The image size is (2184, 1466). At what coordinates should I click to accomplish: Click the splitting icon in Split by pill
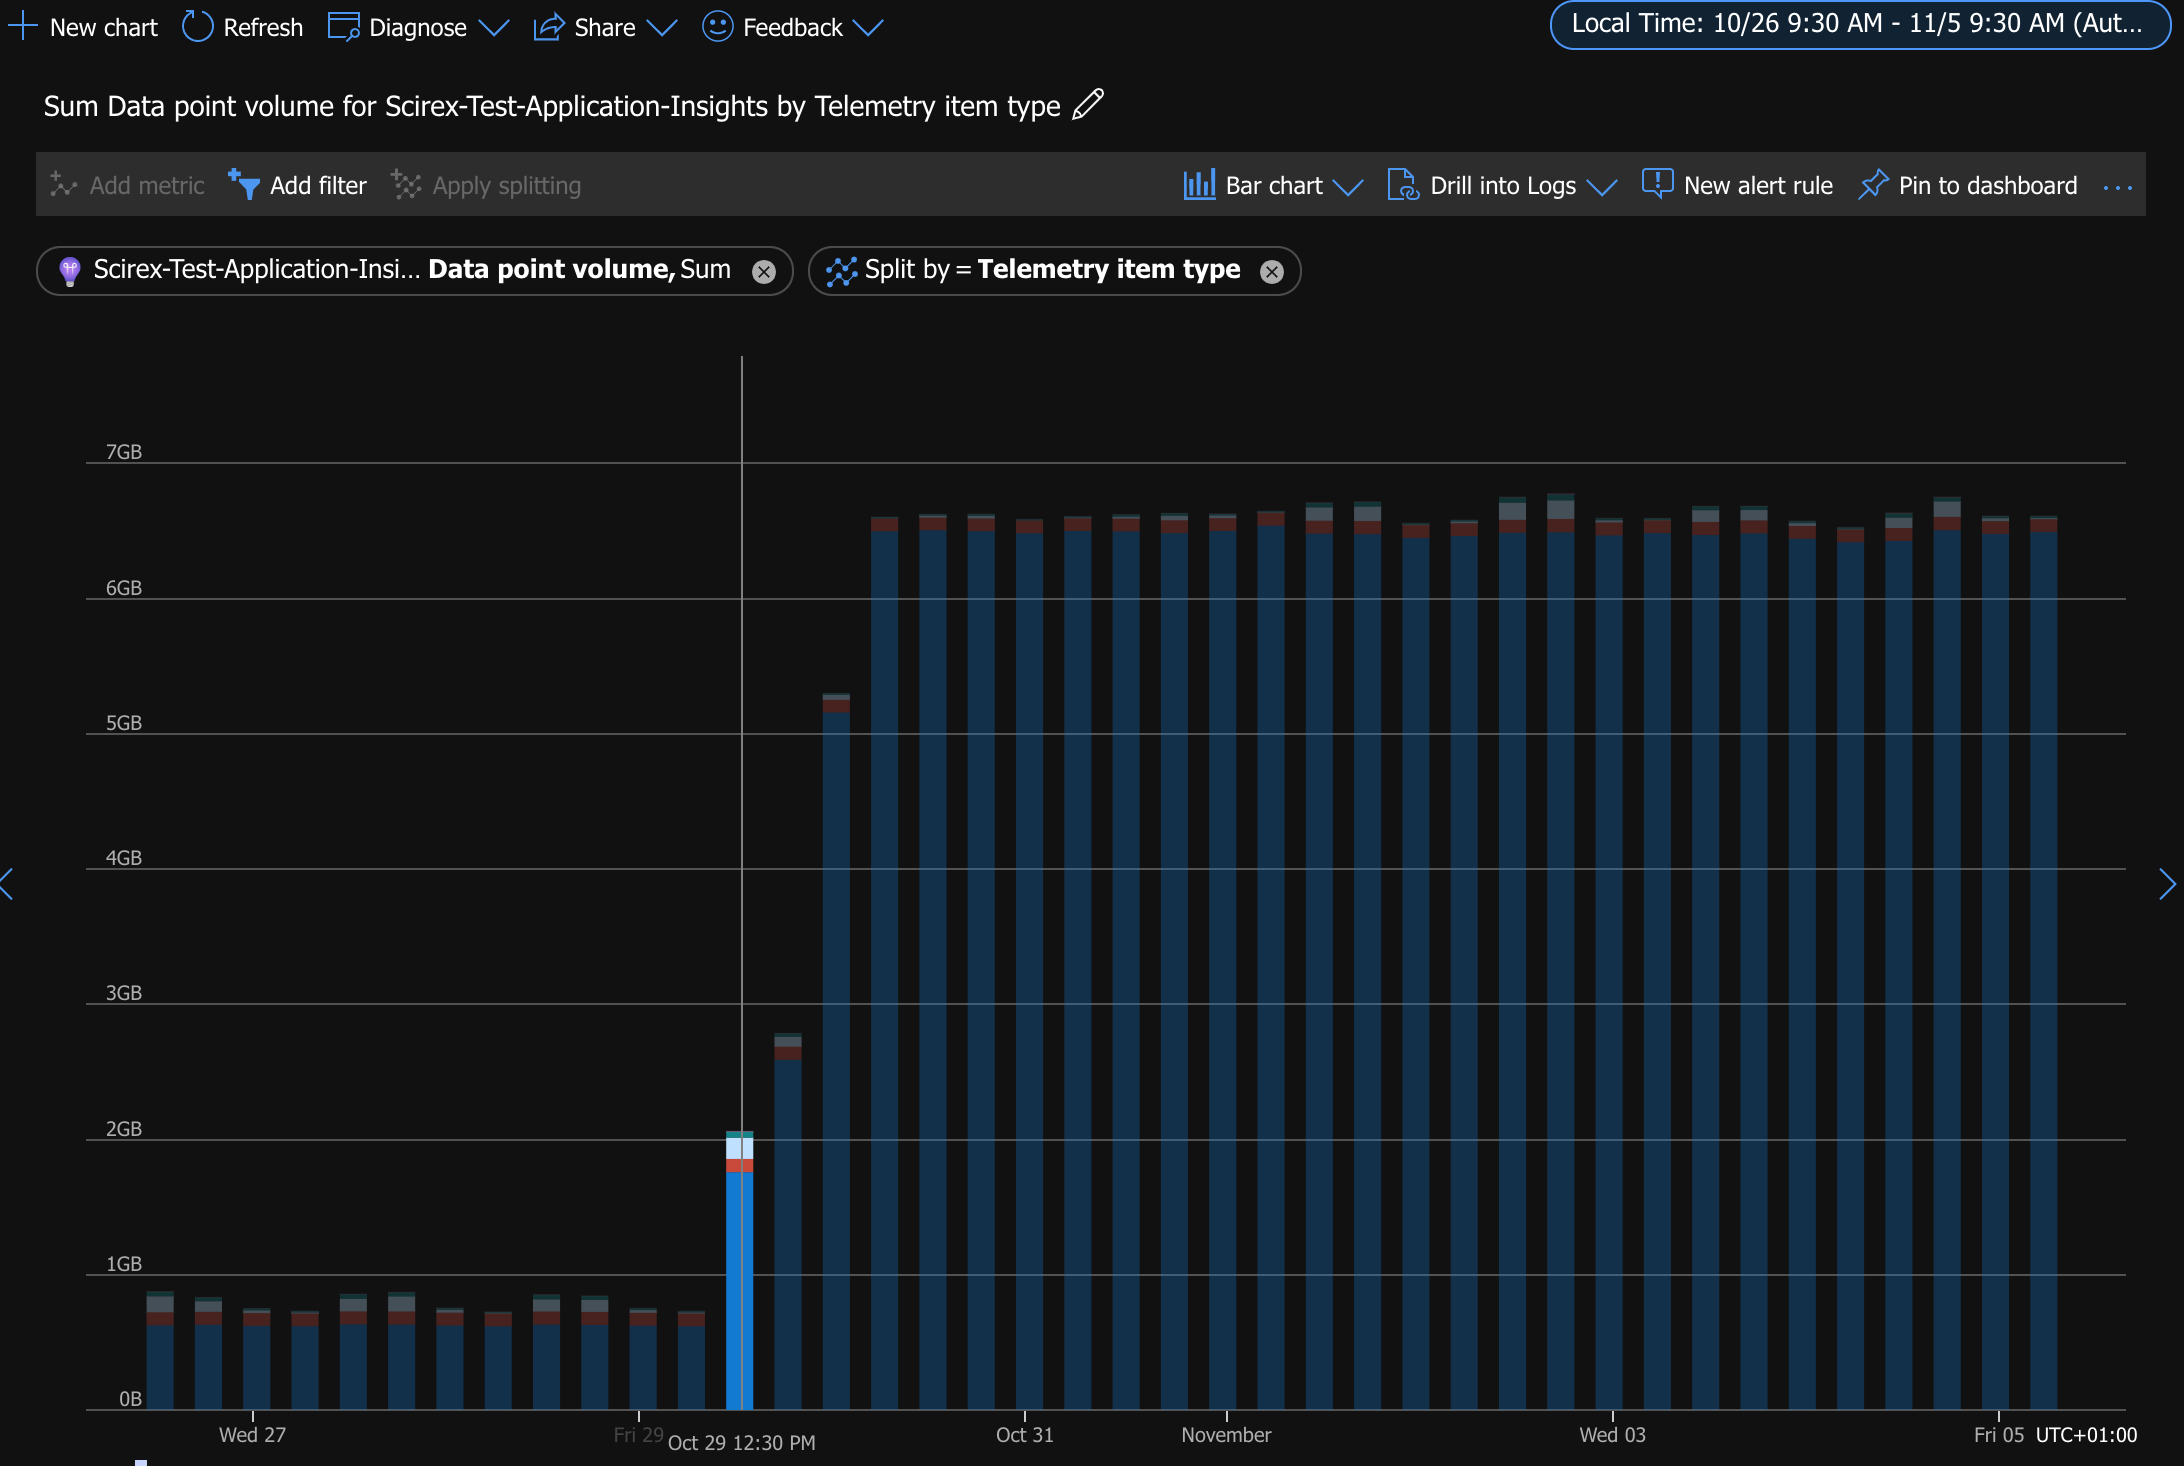click(841, 271)
